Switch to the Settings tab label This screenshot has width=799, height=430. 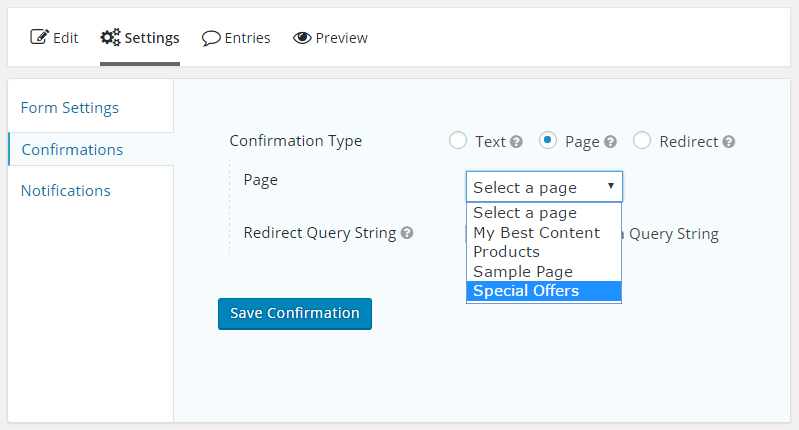pos(152,38)
